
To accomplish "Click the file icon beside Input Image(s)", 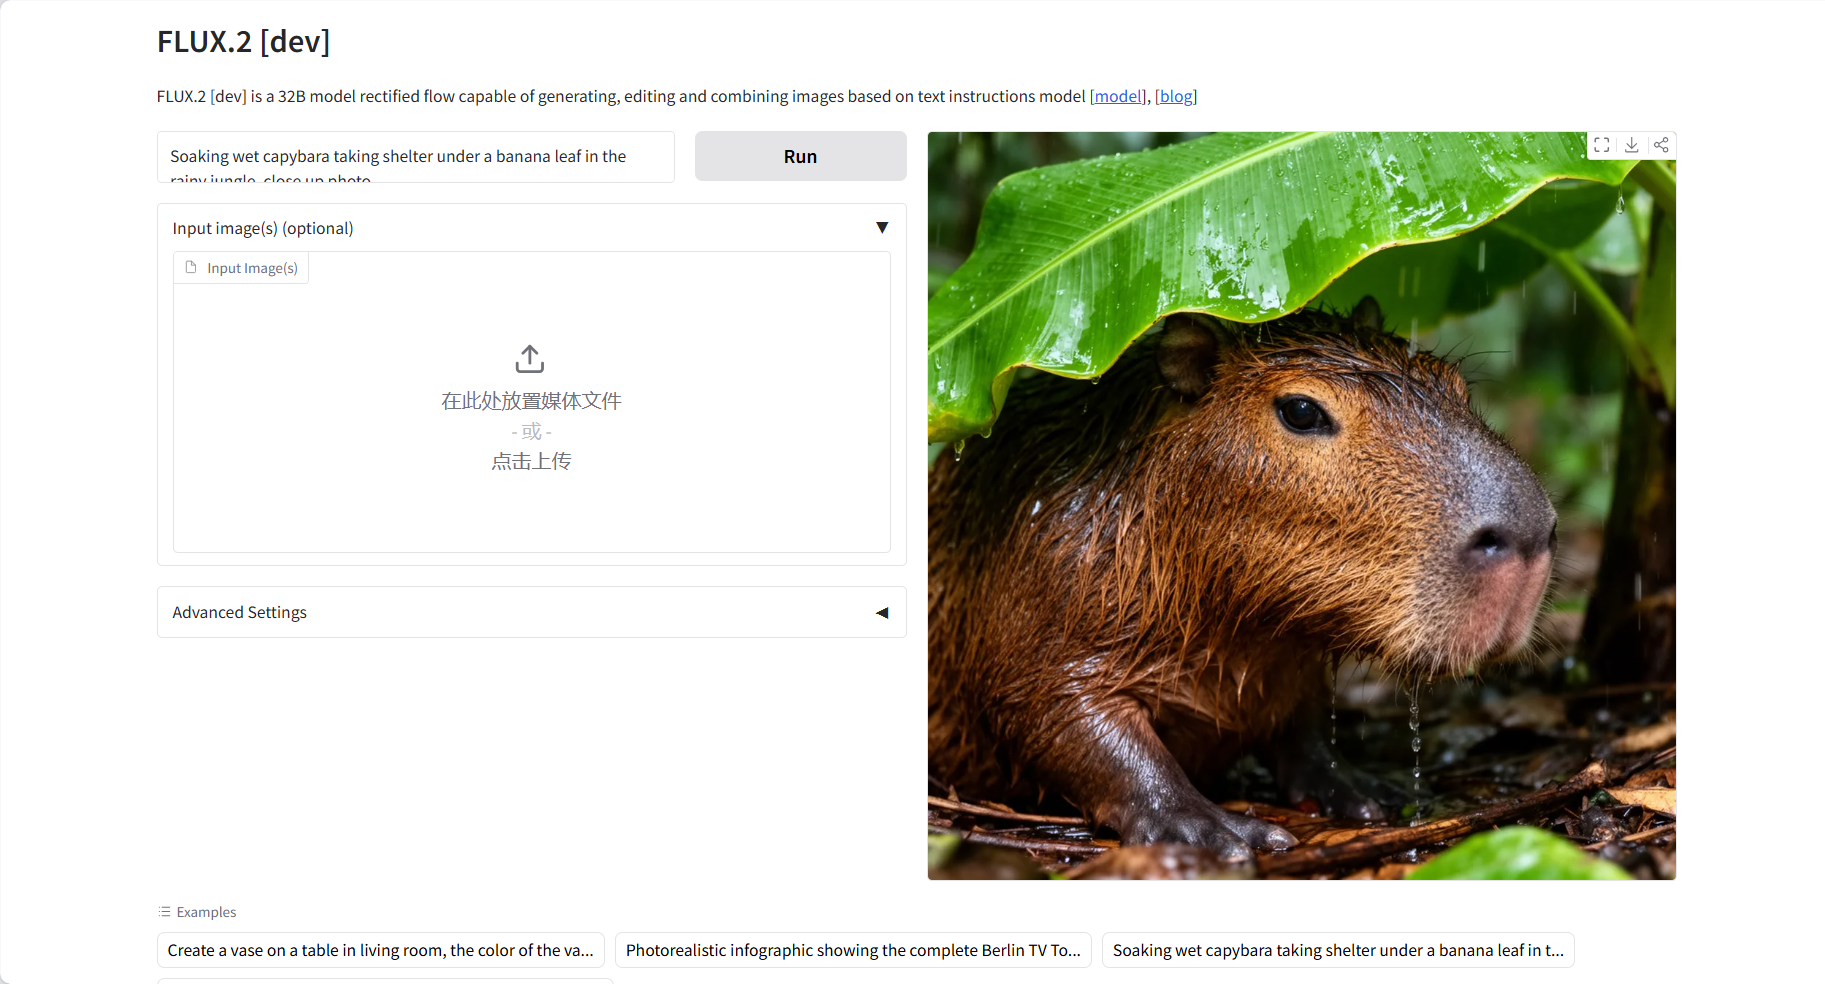I will (x=191, y=268).
